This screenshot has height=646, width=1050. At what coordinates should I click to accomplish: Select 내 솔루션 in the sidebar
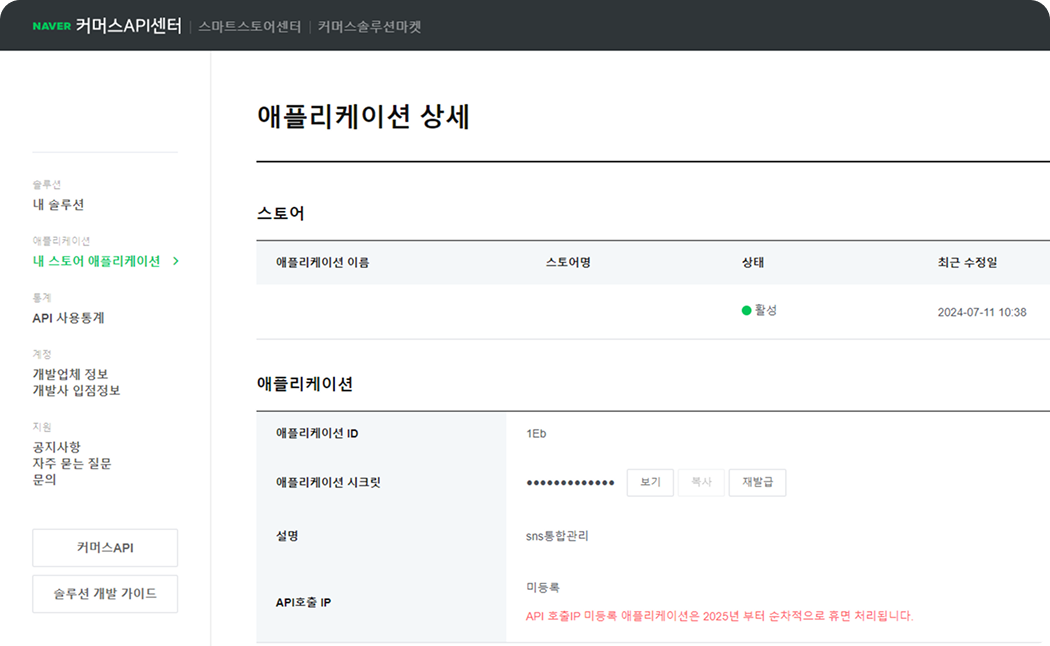pos(58,205)
